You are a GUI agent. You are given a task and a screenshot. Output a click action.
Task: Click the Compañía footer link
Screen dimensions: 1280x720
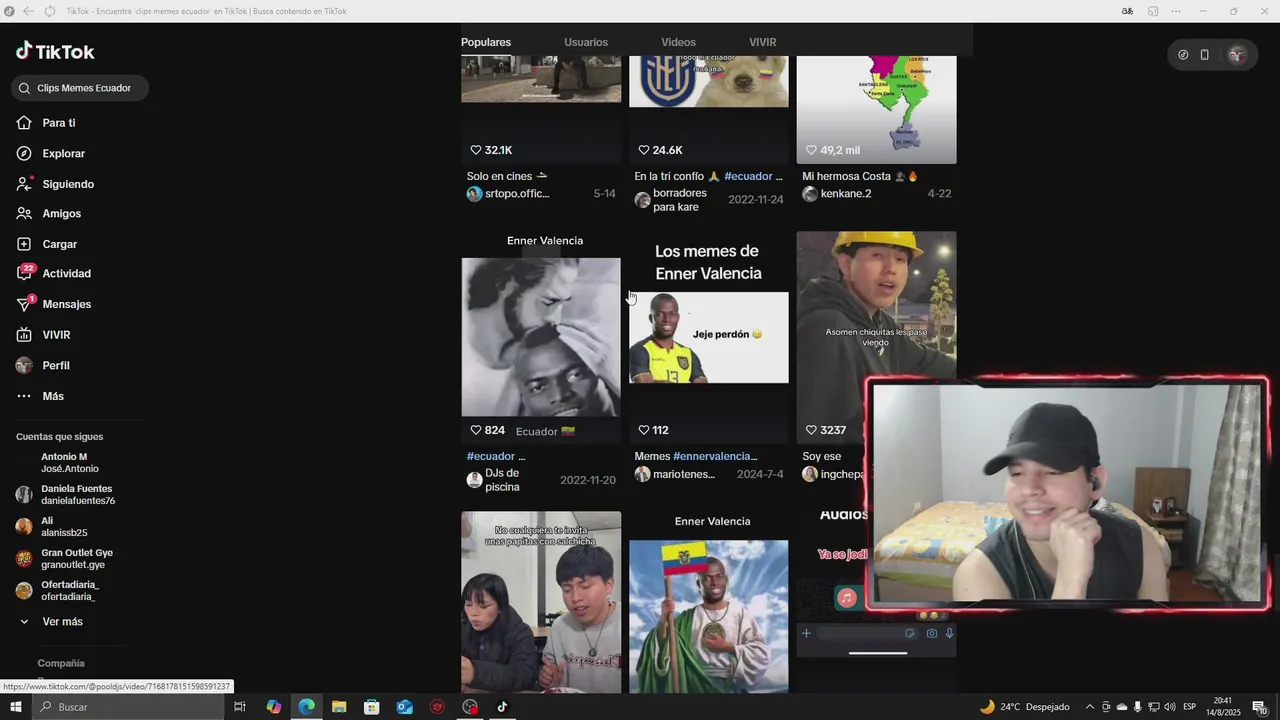(61, 663)
